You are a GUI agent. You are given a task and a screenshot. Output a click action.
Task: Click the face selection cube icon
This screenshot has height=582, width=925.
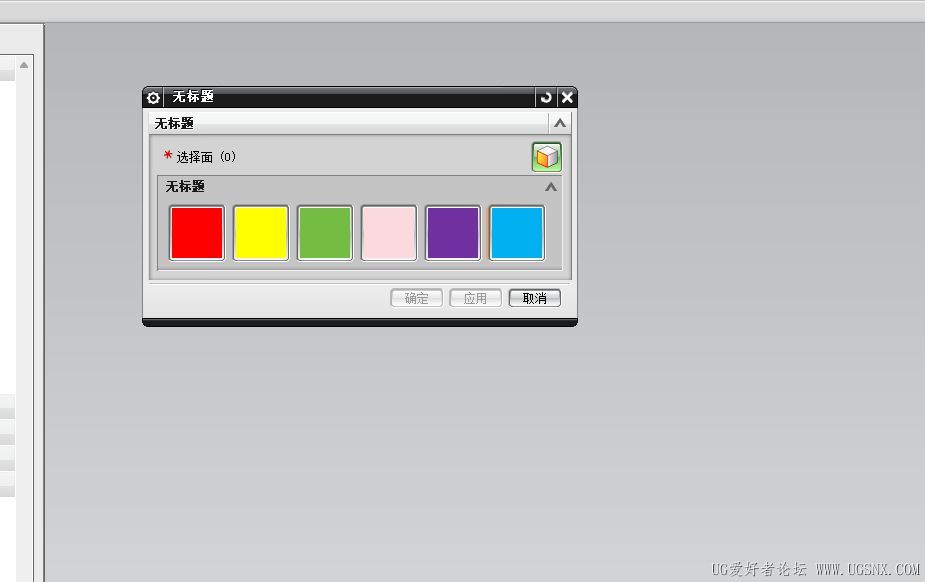pyautogui.click(x=547, y=157)
